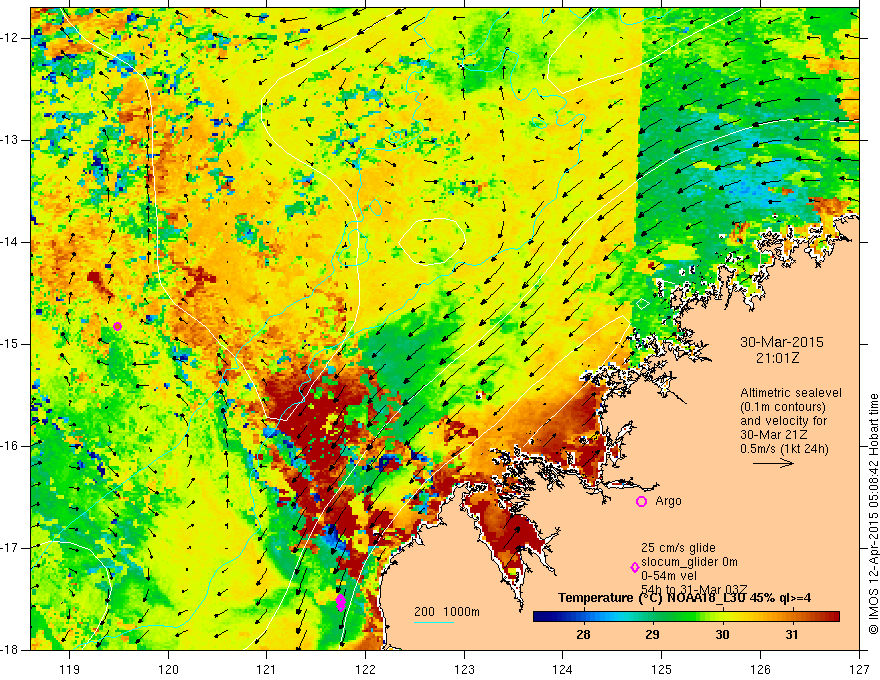This screenshot has height=680, width=880.
Task: Click the latitude axis label -15
Action: (12, 344)
